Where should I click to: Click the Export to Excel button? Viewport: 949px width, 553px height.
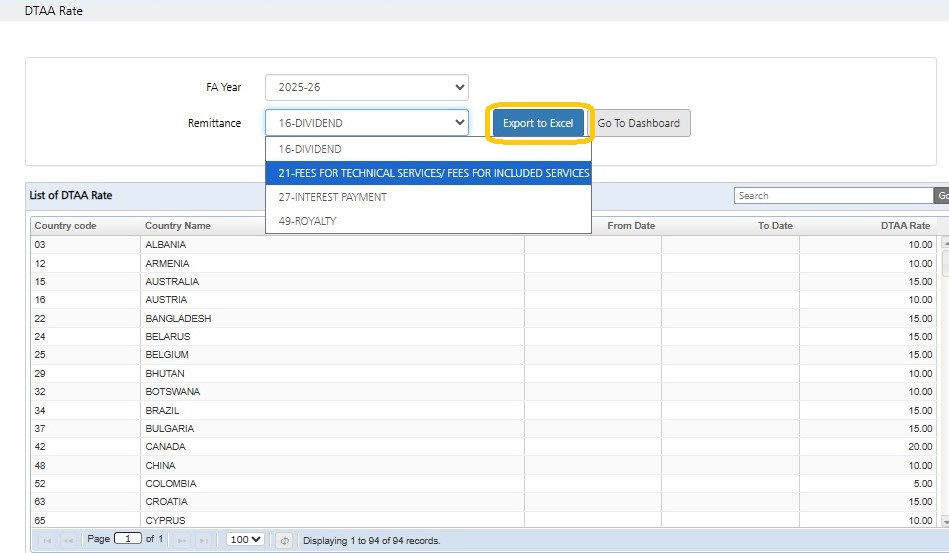(538, 123)
